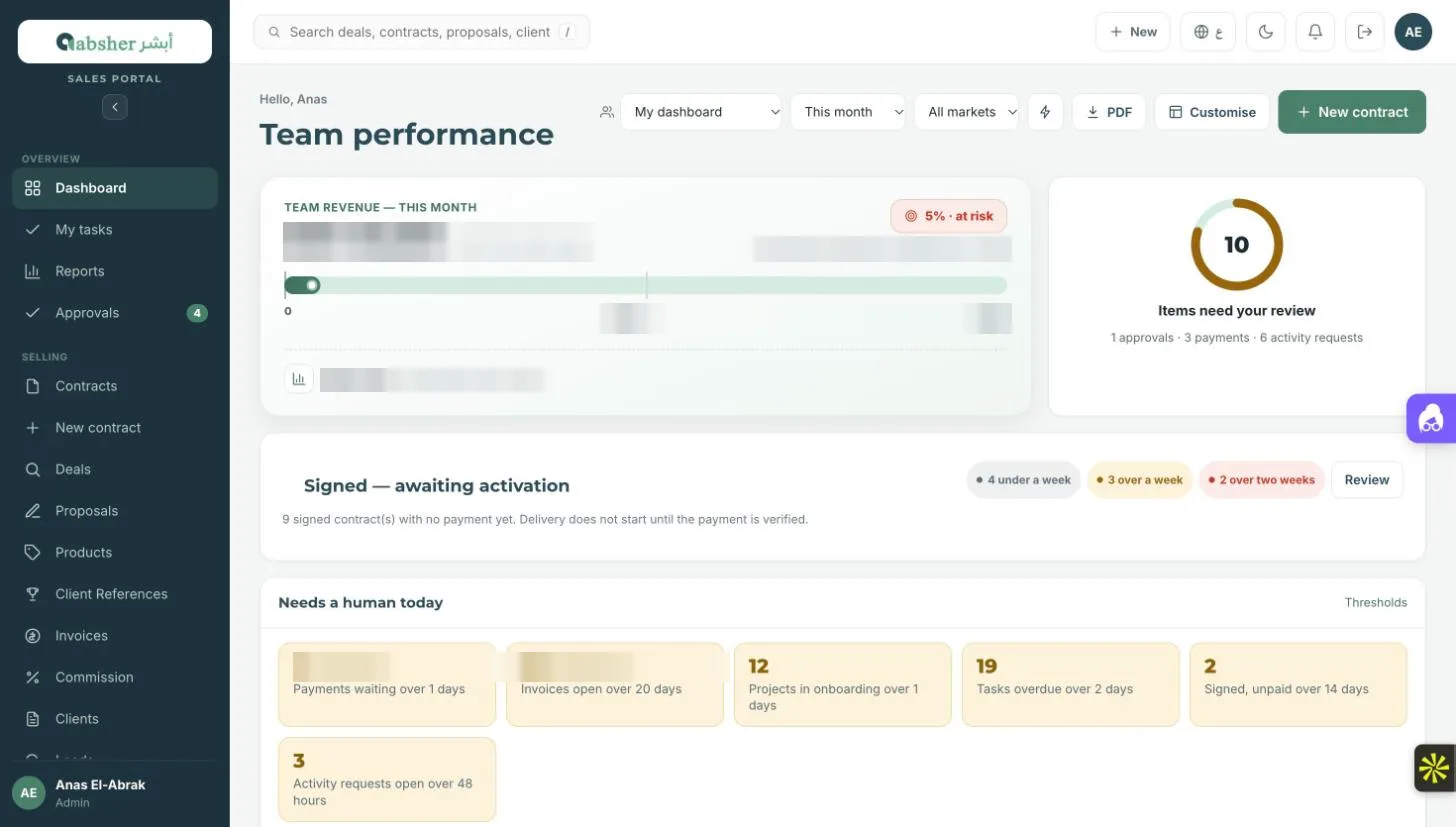Open Proposals in the sidebar
This screenshot has width=1456, height=827.
(115, 511)
